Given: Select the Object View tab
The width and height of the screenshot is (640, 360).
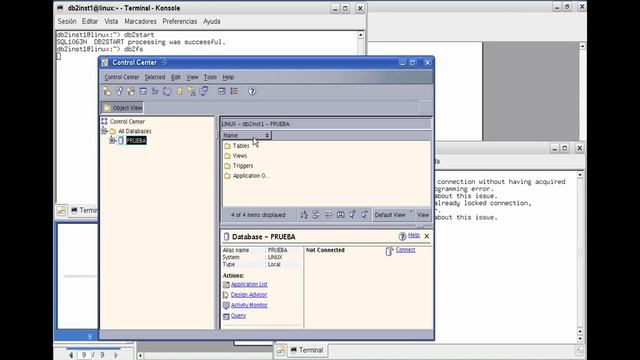Looking at the screenshot, I should click(122, 108).
